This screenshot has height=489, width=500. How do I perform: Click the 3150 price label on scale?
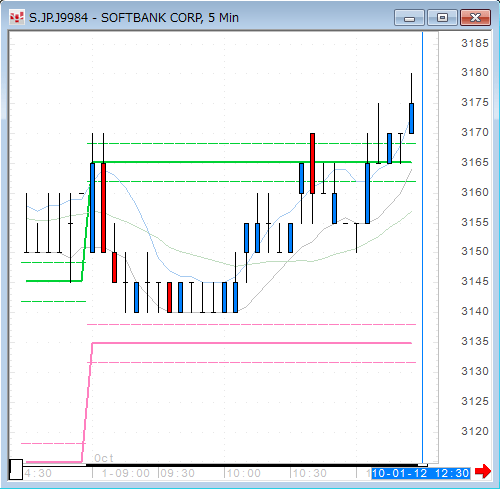(475, 251)
